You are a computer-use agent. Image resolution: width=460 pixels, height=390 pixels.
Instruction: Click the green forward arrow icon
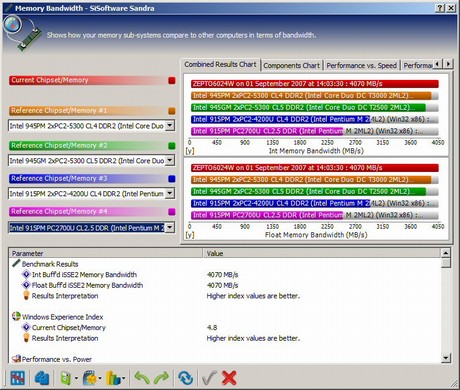[x=161, y=378]
